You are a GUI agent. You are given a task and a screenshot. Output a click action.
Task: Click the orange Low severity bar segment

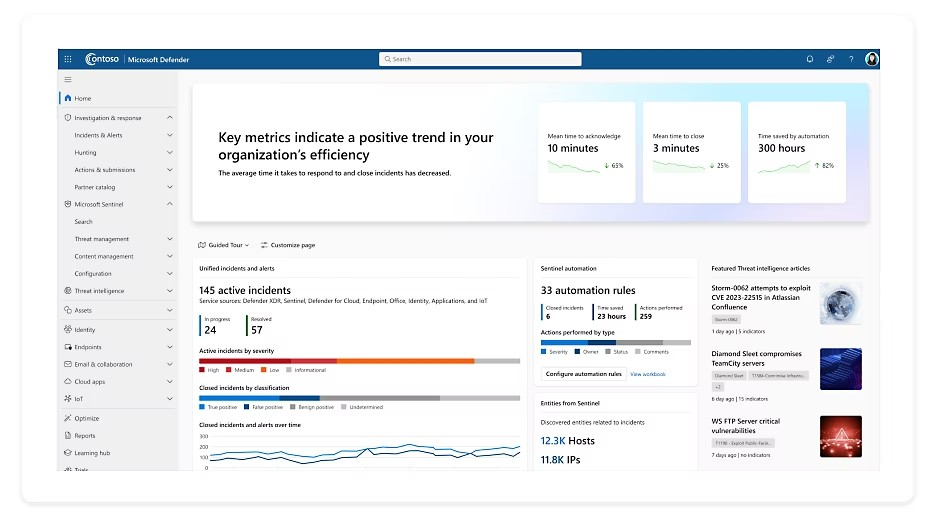point(405,361)
